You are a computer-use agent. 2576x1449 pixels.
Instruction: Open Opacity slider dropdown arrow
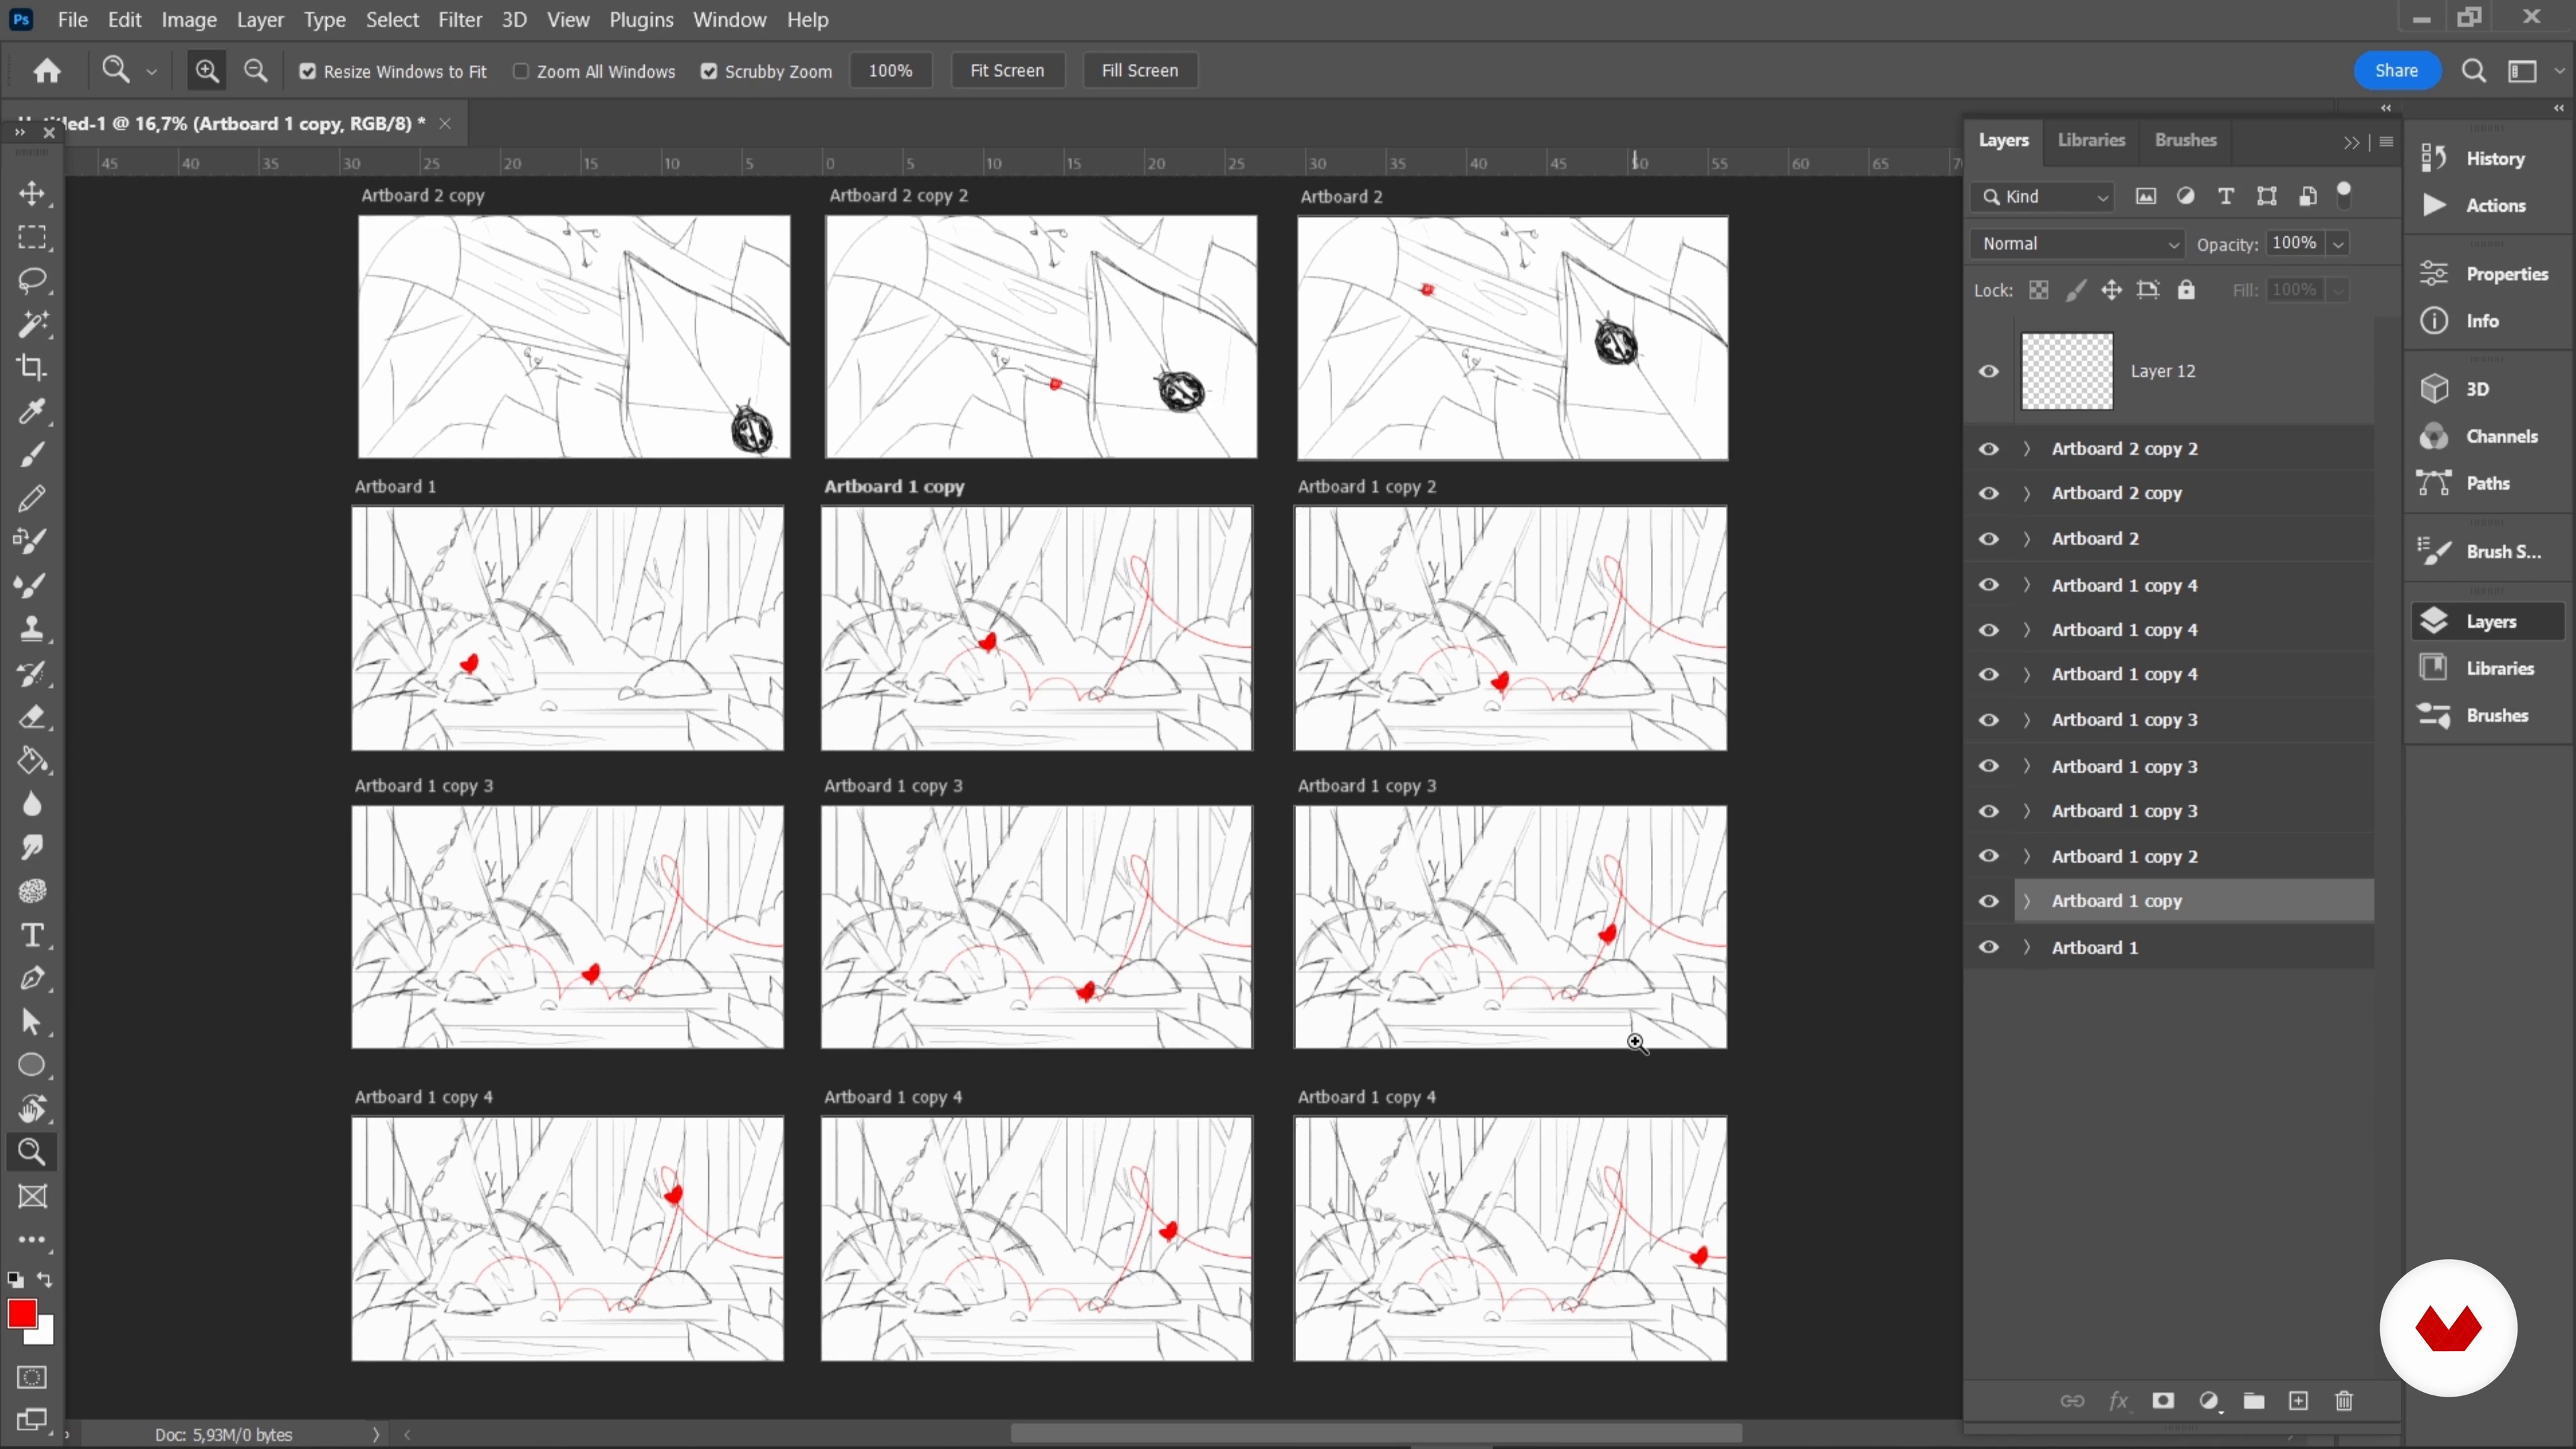pos(2338,244)
